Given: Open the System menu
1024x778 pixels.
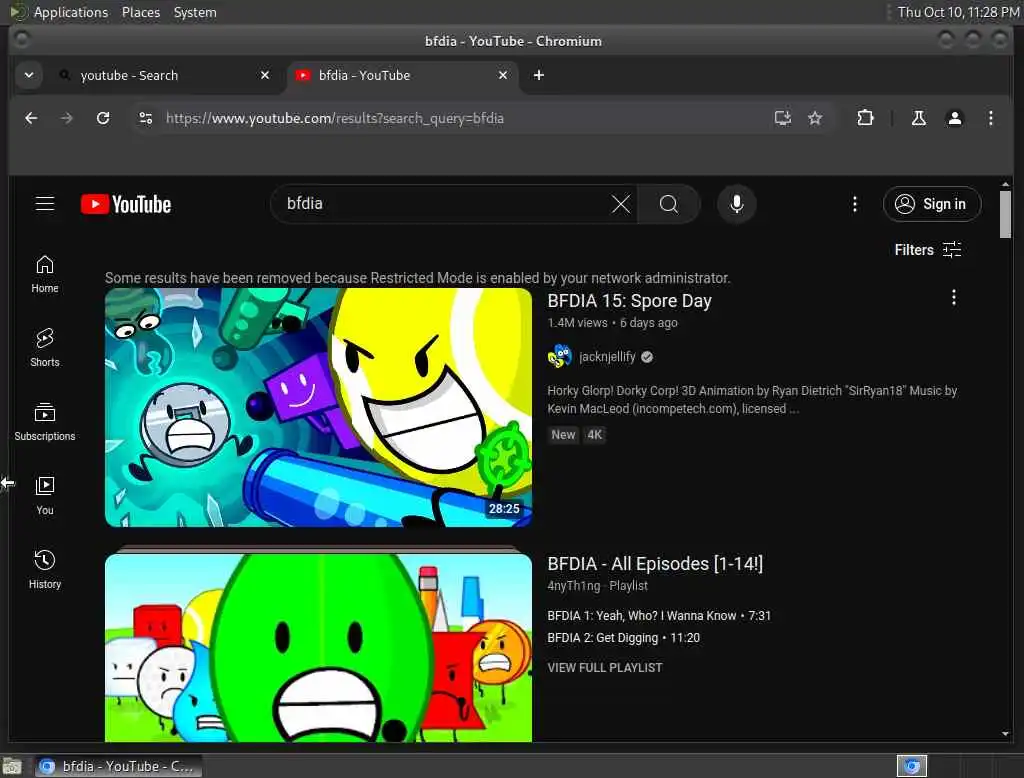Looking at the screenshot, I should (x=195, y=12).
